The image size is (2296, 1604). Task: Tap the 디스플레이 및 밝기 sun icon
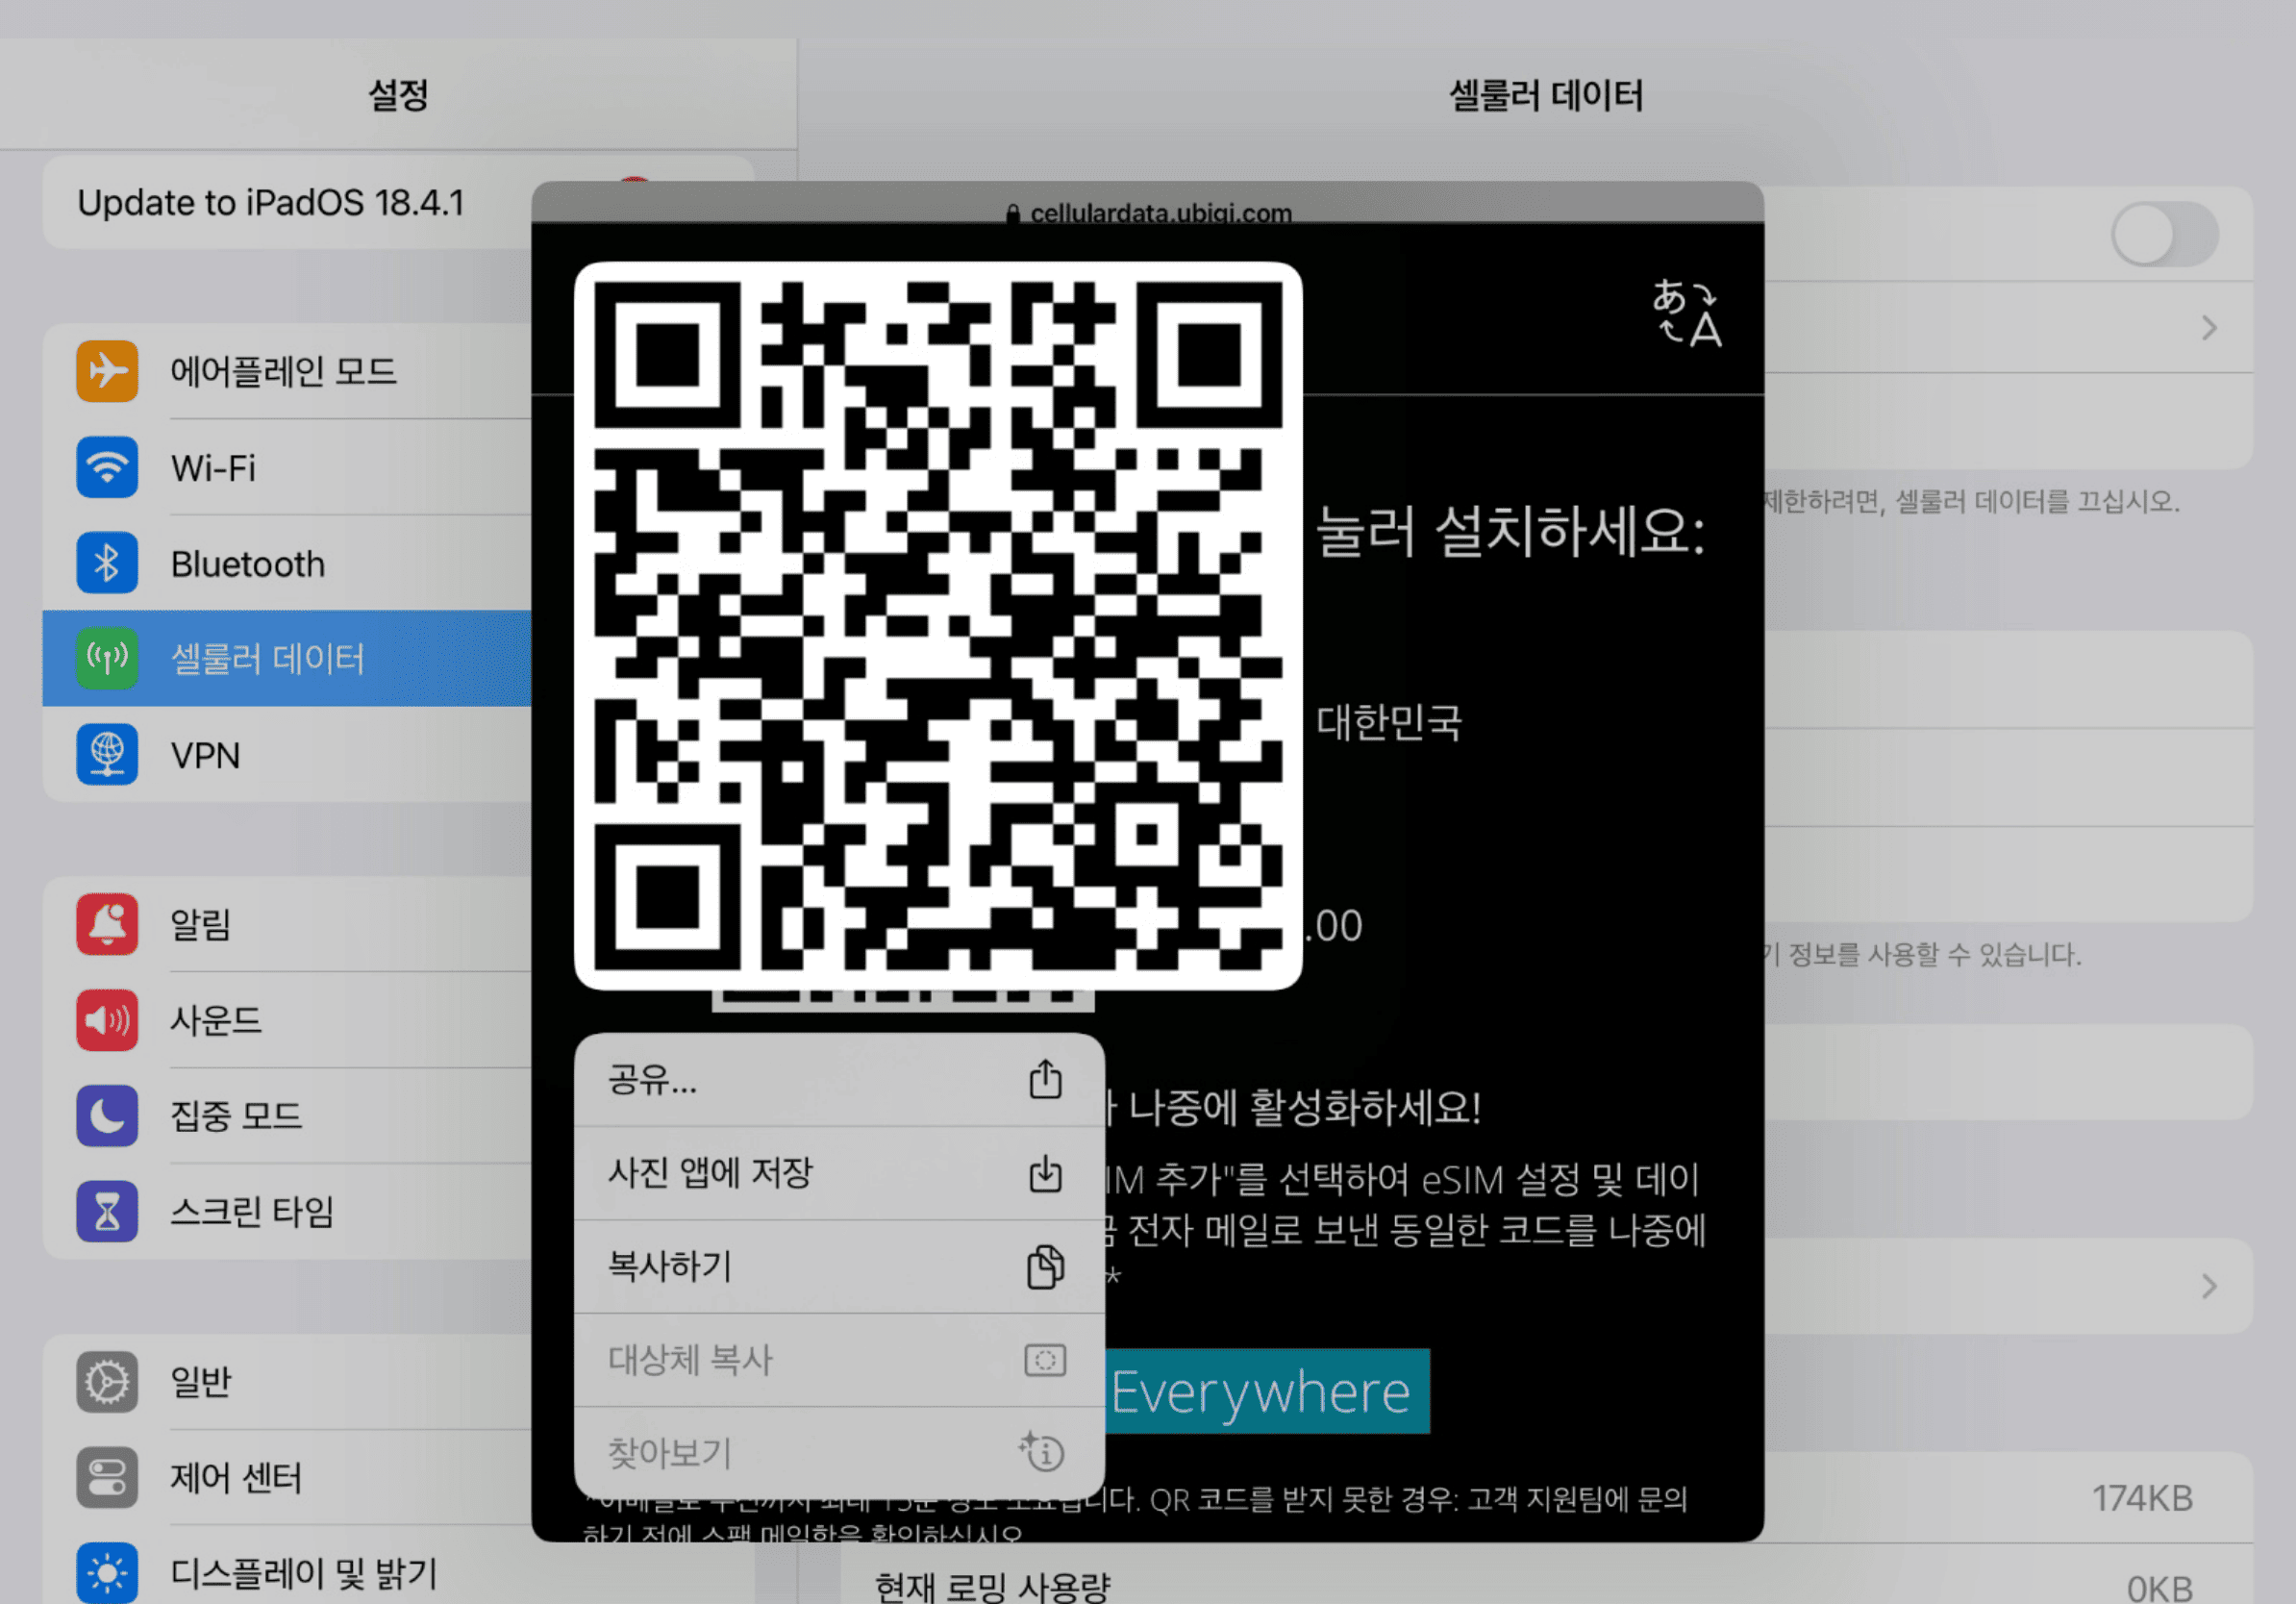[x=107, y=1573]
